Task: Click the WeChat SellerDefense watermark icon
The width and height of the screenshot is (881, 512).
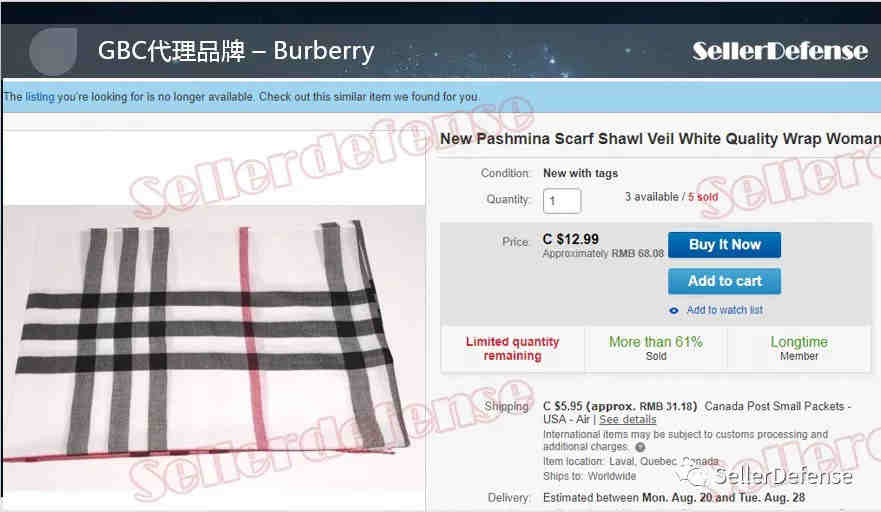Action: pos(695,477)
